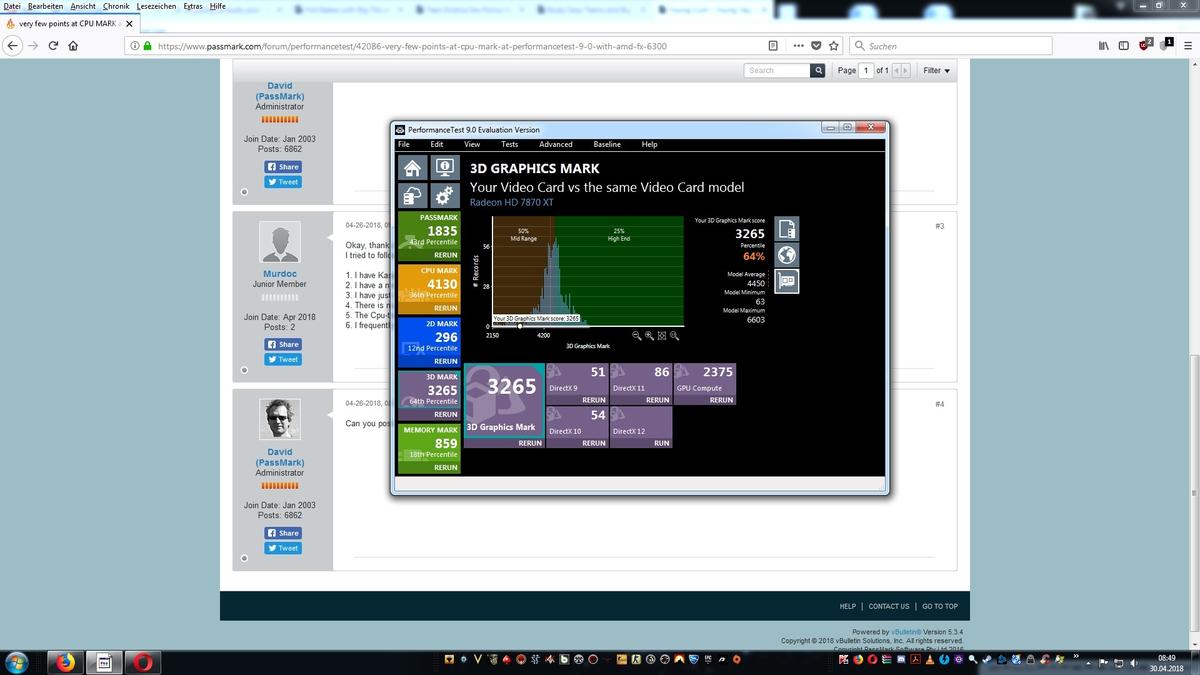This screenshot has height=675, width=1200.
Task: Click the forum page number field
Action: (x=867, y=70)
